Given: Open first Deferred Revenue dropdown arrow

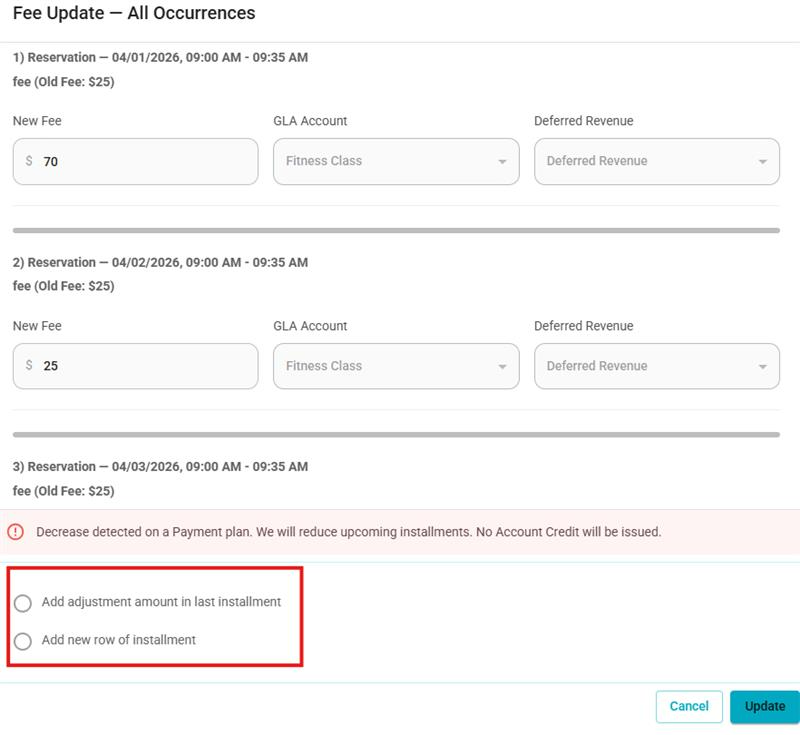Looking at the screenshot, I should [x=763, y=162].
